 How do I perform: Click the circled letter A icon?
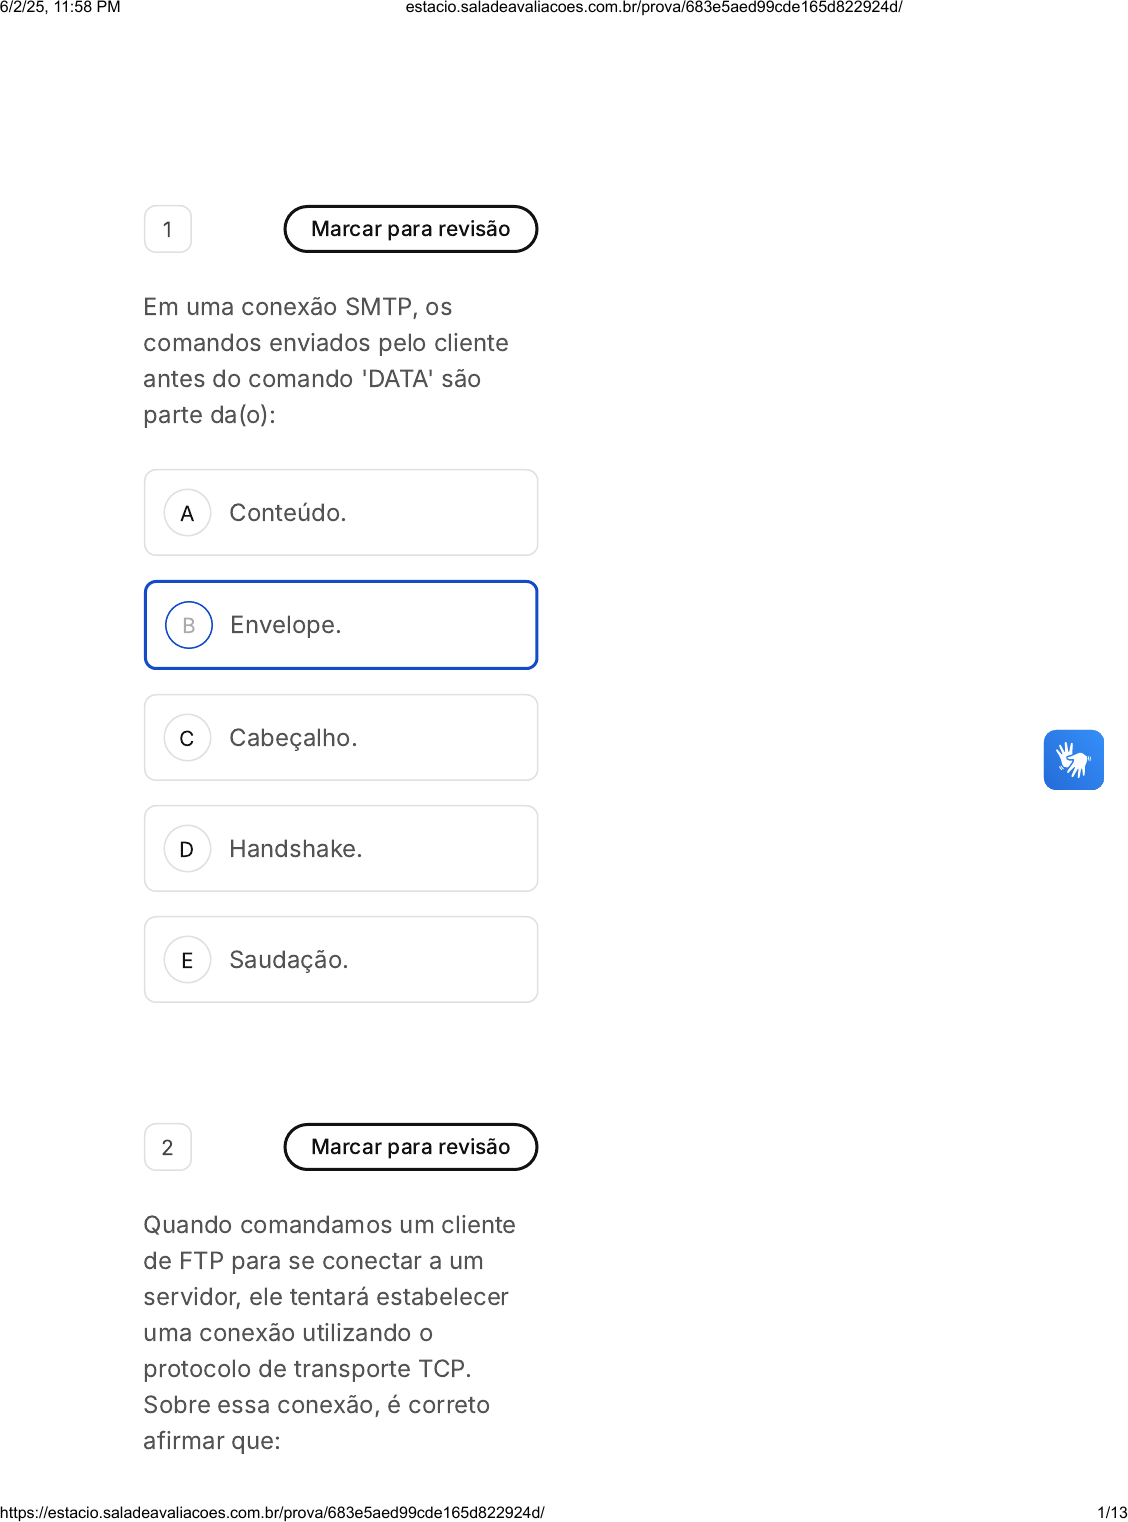tap(187, 513)
